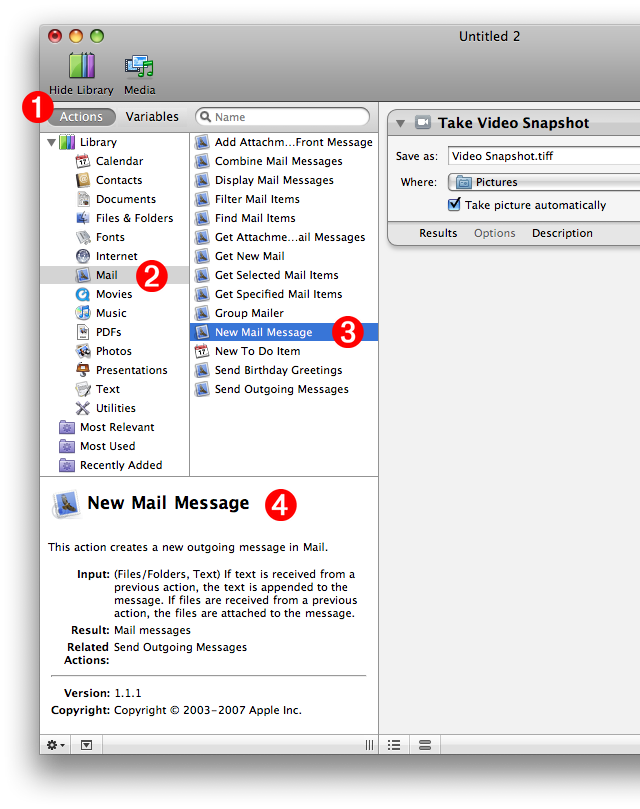Choose the Movies category icon

83,294
